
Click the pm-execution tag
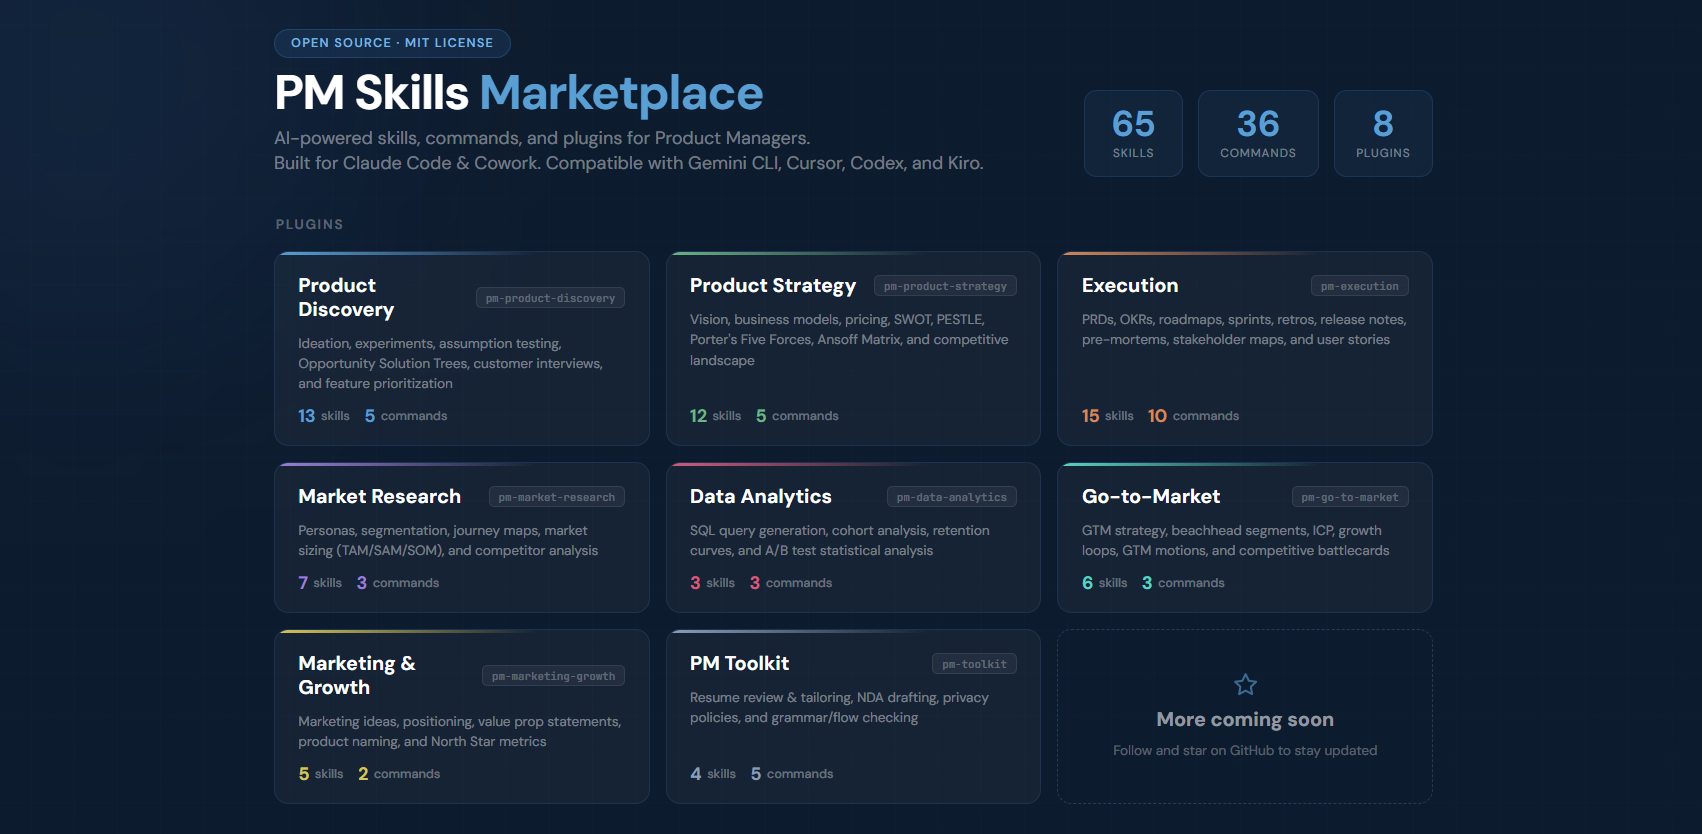(x=1359, y=286)
